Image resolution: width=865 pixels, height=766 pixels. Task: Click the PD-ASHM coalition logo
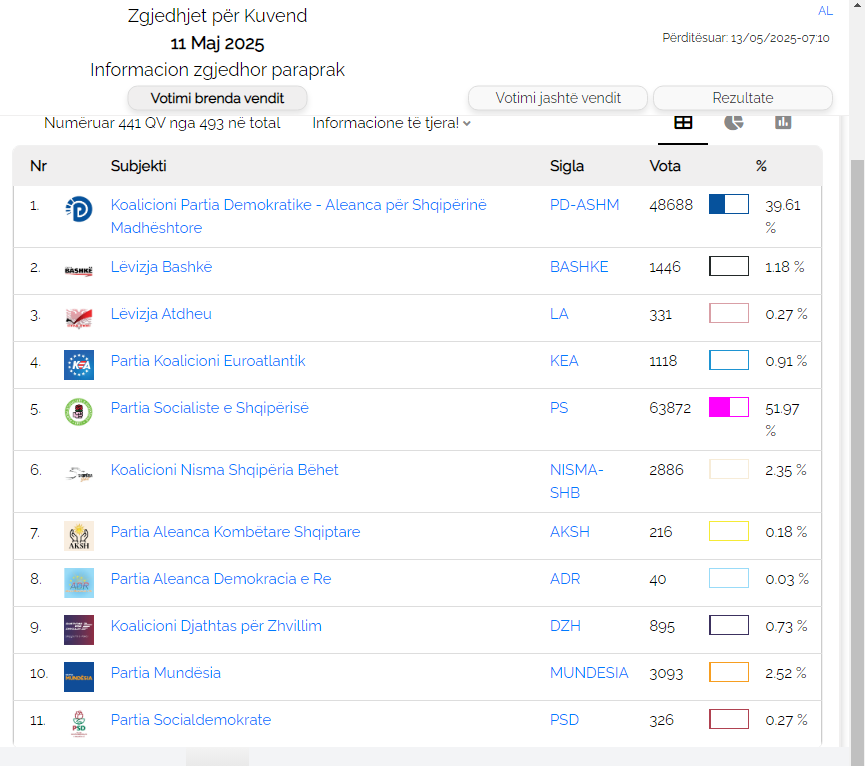pyautogui.click(x=78, y=208)
